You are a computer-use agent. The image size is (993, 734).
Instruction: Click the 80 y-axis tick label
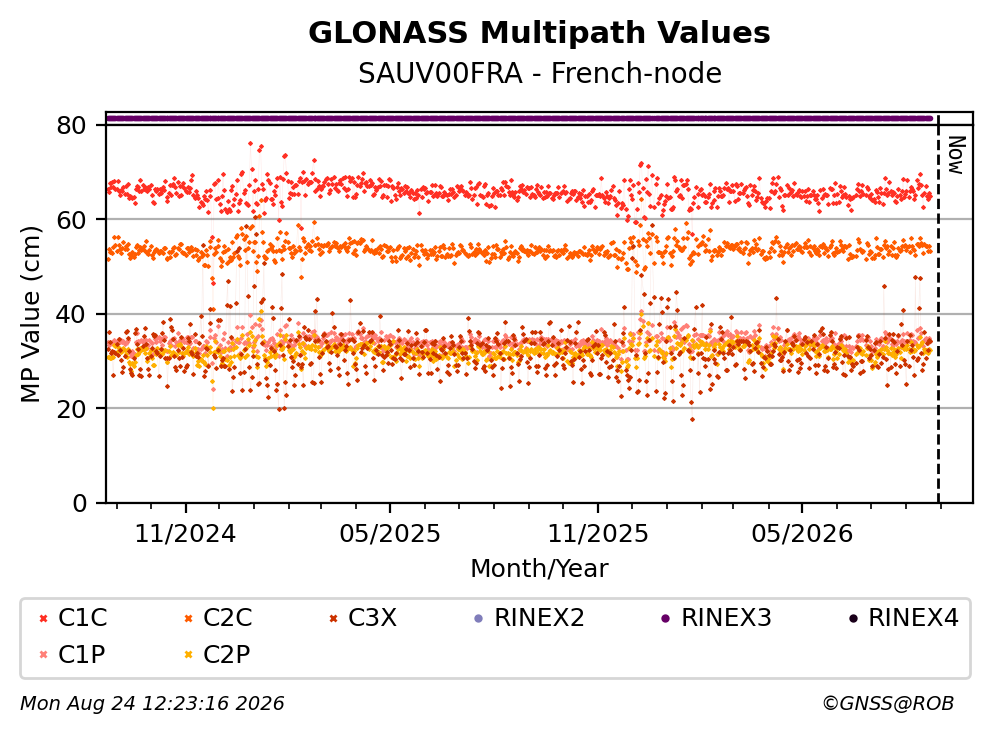(x=71, y=125)
